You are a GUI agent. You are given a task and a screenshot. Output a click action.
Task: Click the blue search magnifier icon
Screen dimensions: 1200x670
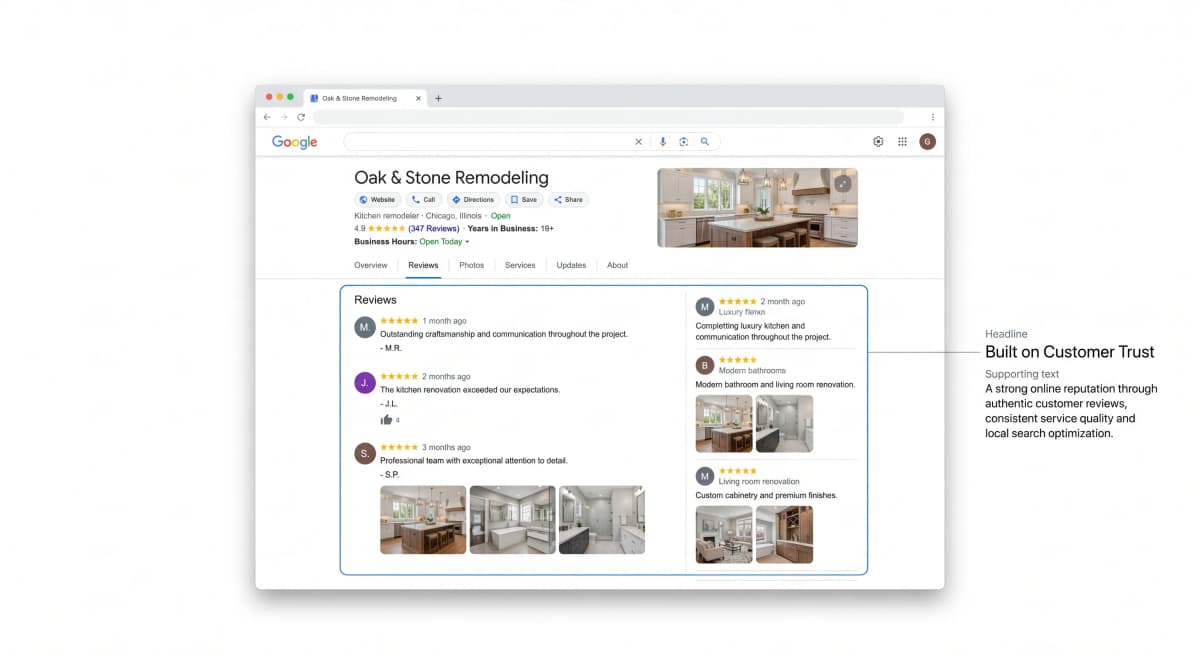click(705, 142)
